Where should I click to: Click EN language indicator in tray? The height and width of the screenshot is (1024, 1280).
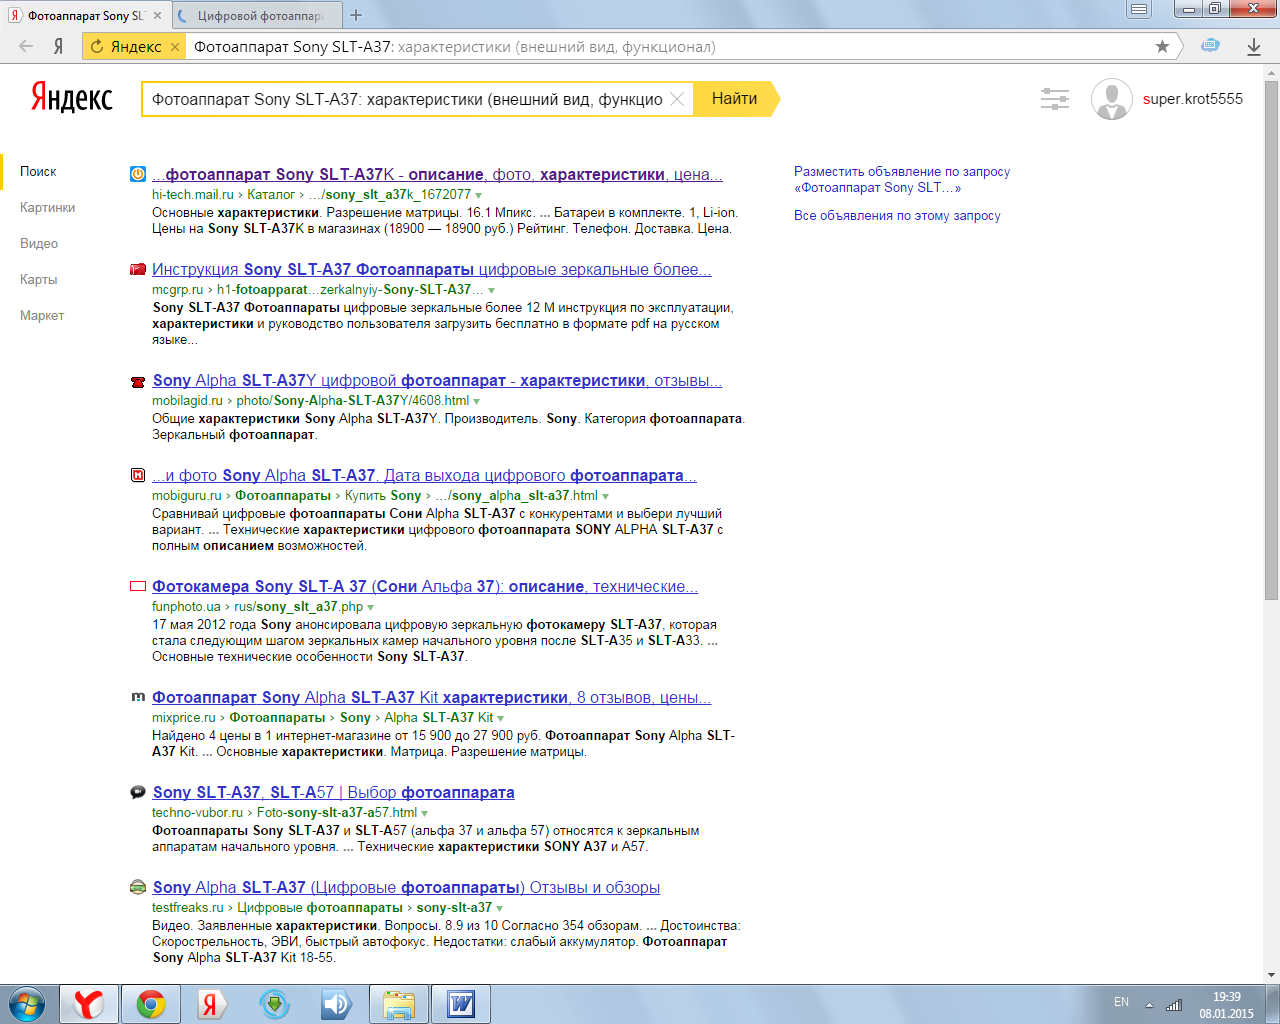point(1121,1002)
